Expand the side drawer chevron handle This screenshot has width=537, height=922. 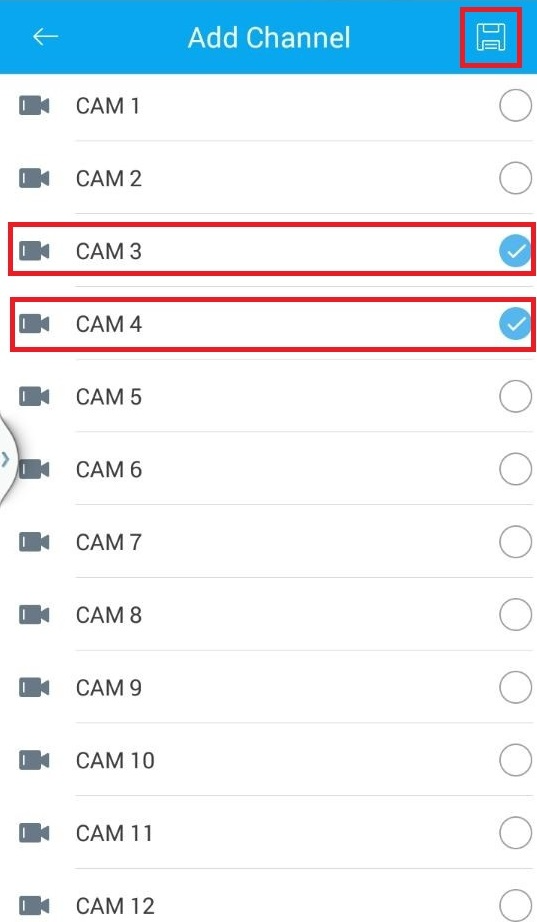[7, 459]
